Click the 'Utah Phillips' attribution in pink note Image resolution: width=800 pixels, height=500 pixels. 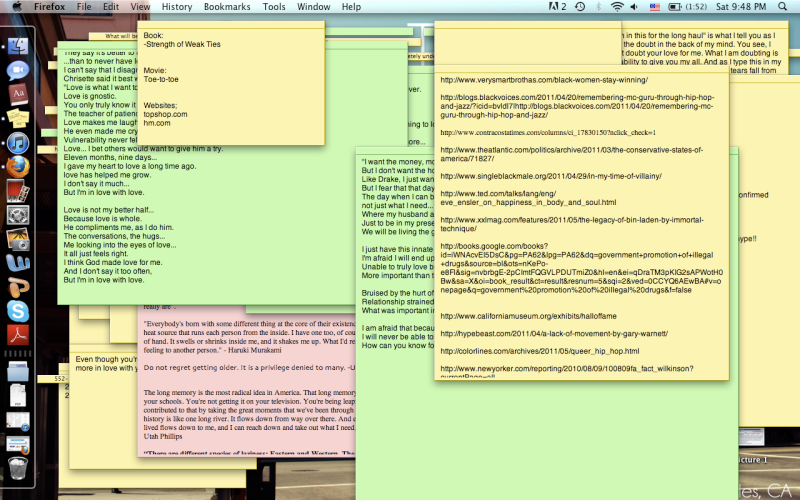pos(163,436)
